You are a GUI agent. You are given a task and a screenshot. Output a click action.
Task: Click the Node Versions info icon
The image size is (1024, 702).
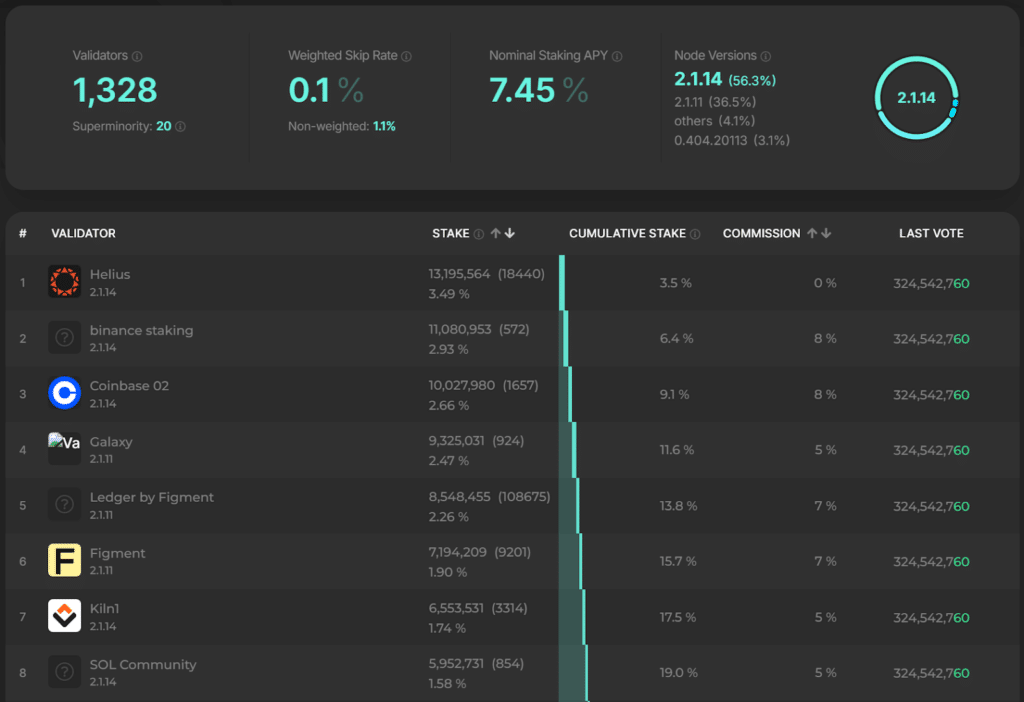[x=766, y=57]
